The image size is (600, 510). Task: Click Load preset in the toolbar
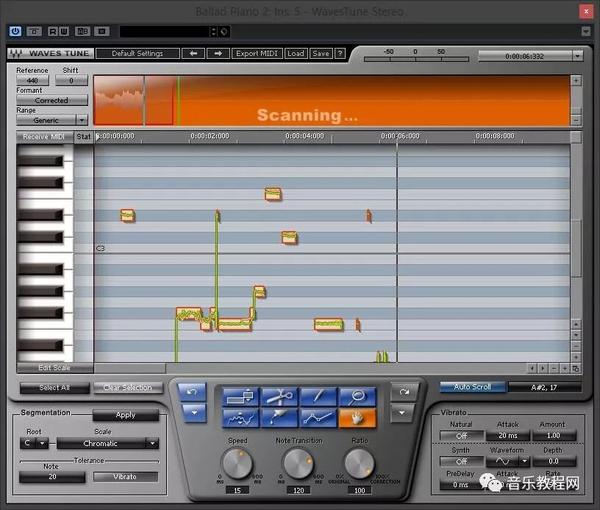(x=296, y=53)
